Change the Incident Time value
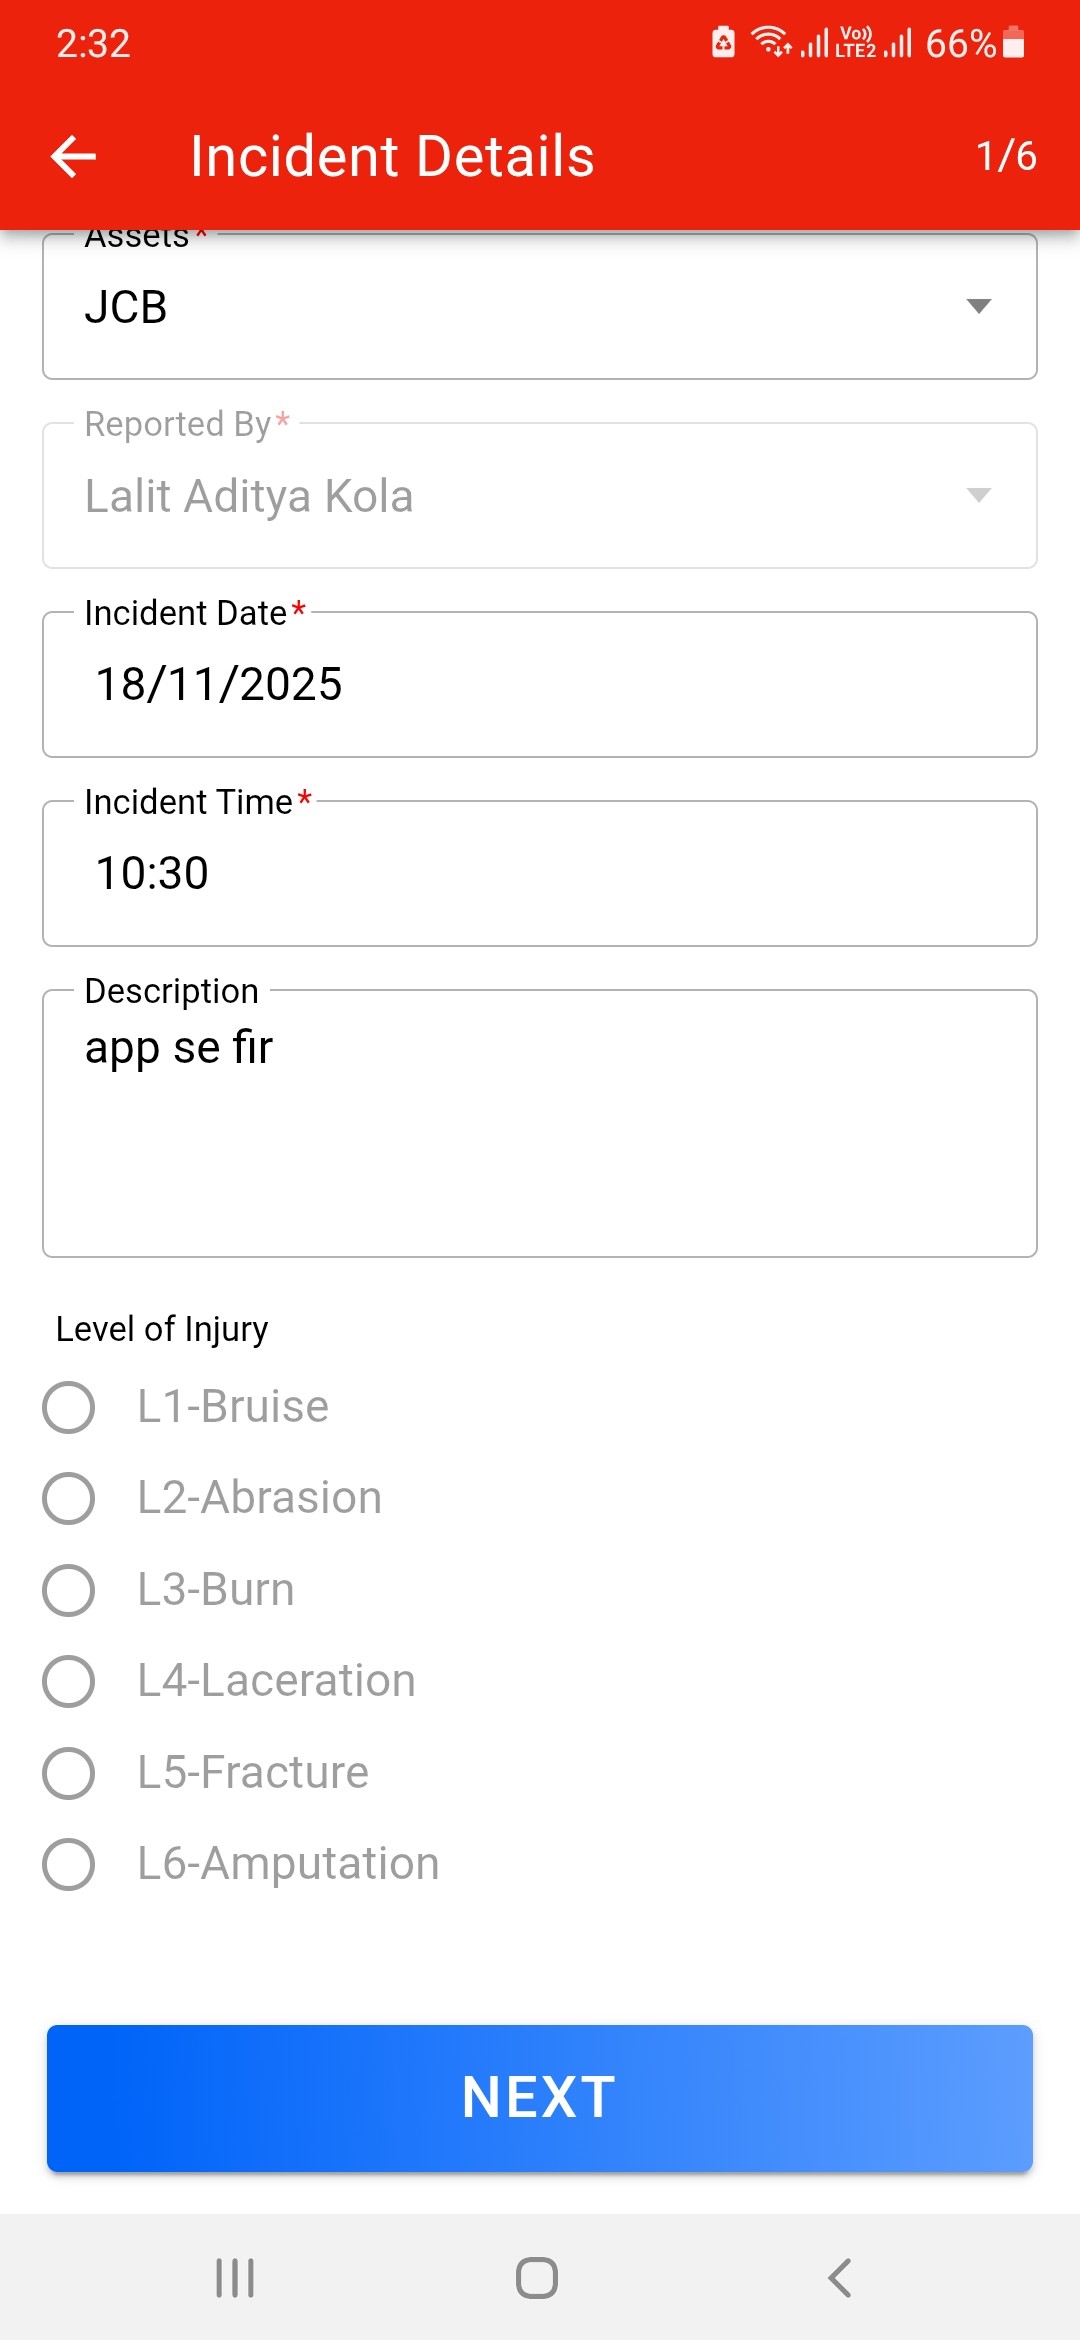 tap(540, 873)
